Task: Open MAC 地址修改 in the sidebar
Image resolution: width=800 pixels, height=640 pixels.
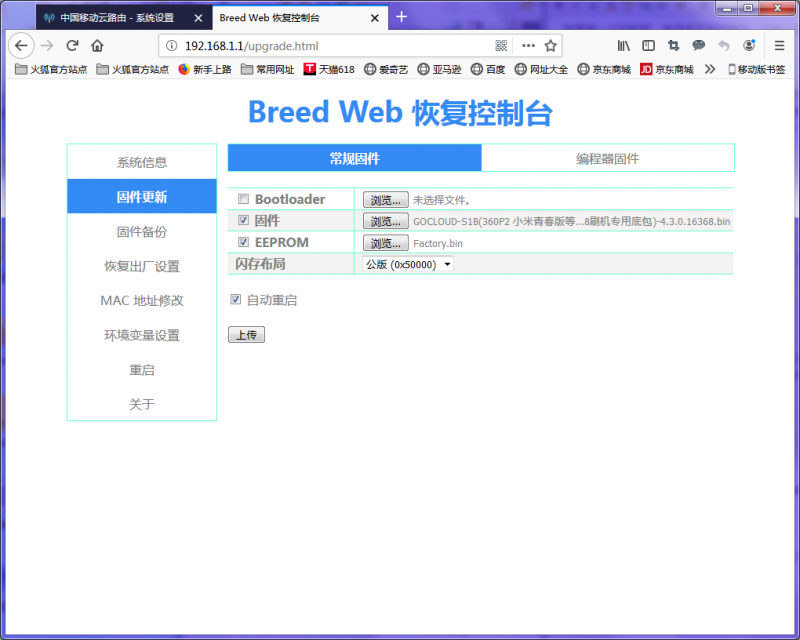Action: tap(142, 301)
